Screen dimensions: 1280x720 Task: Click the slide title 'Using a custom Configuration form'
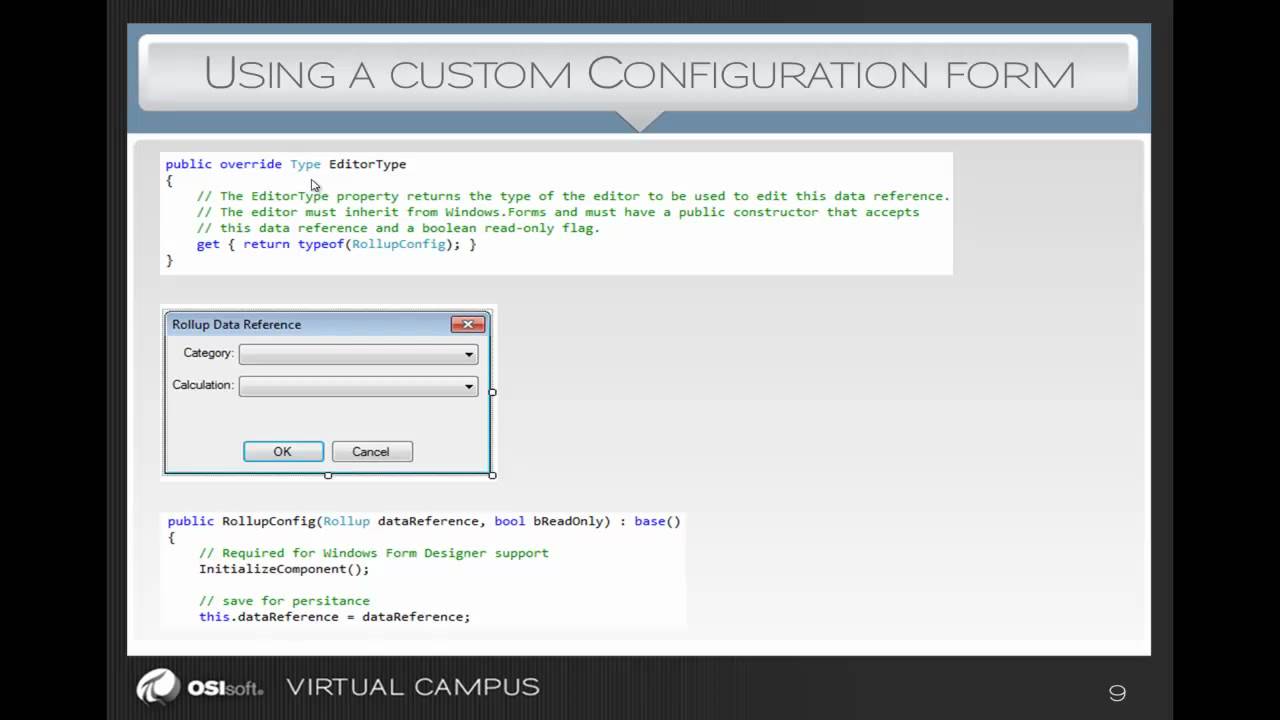(639, 73)
